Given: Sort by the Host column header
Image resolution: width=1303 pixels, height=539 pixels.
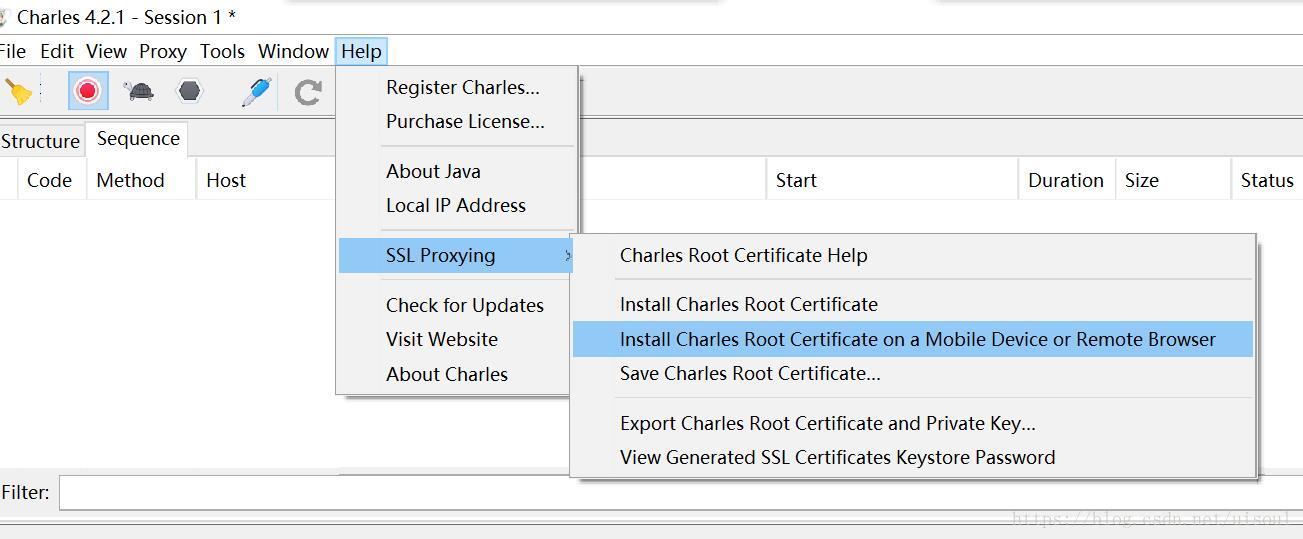Looking at the screenshot, I should [x=226, y=180].
